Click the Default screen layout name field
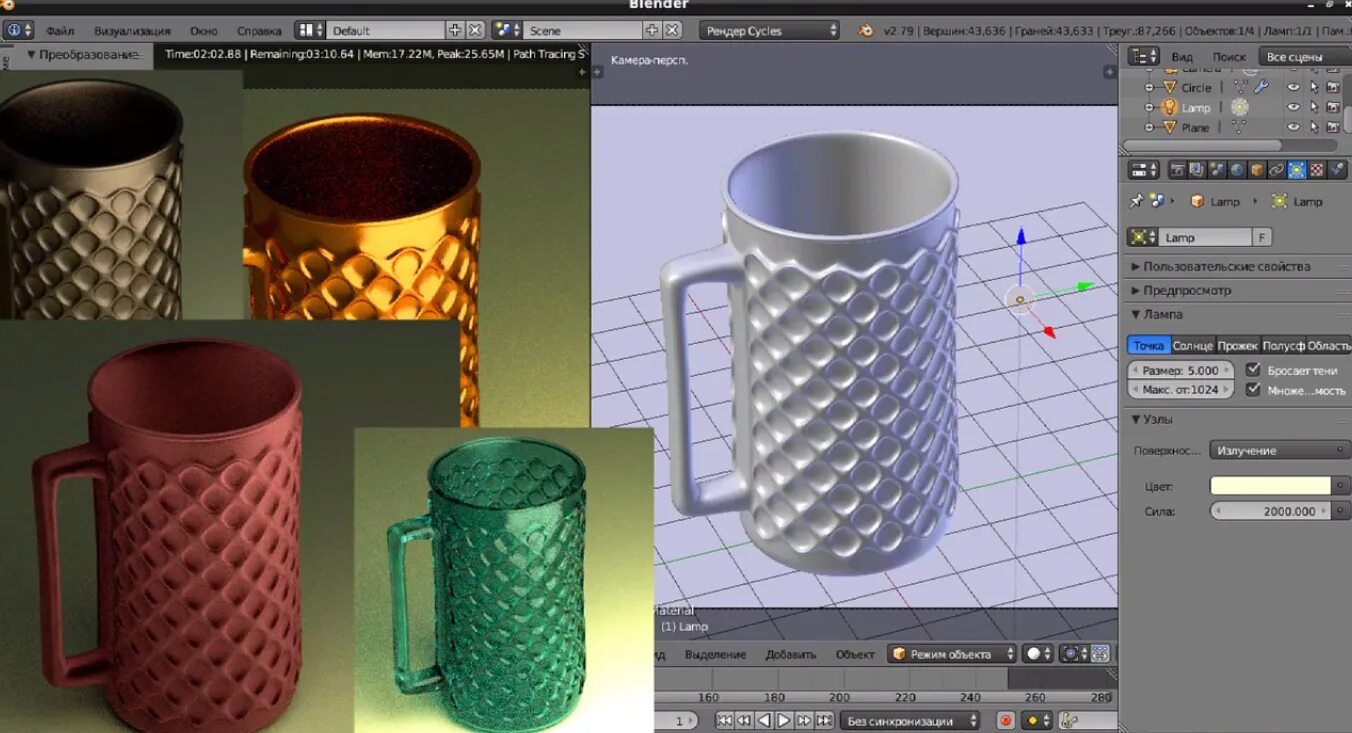This screenshot has width=1352, height=733. click(x=385, y=30)
